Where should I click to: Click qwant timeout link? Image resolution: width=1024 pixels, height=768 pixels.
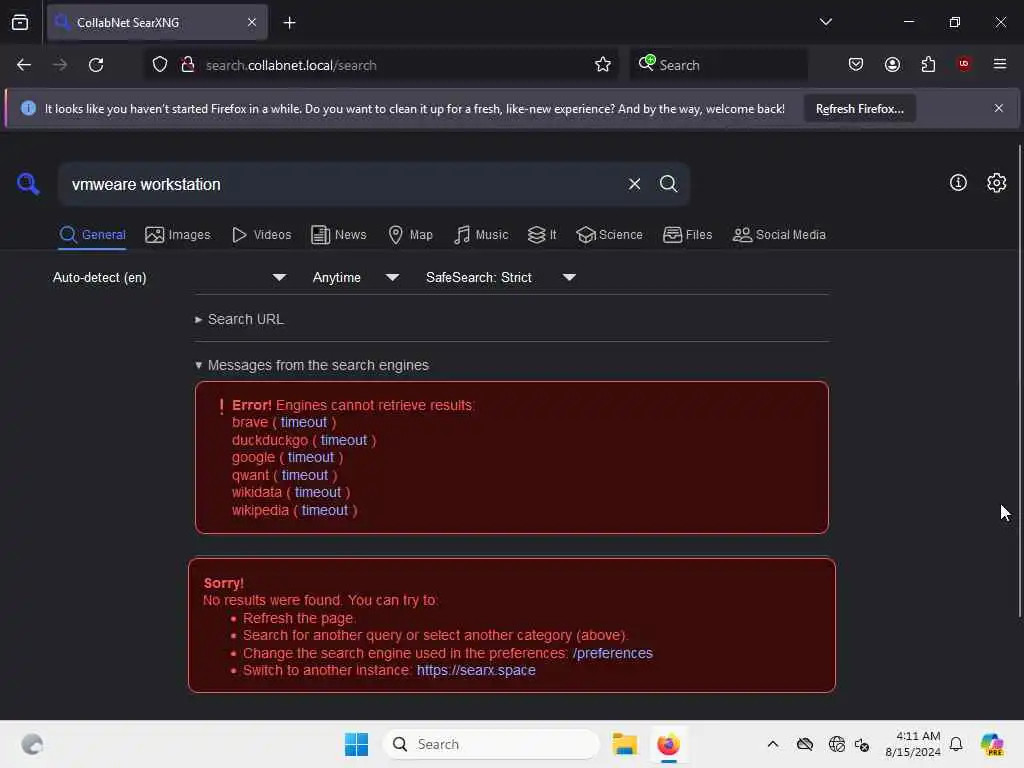tap(305, 475)
